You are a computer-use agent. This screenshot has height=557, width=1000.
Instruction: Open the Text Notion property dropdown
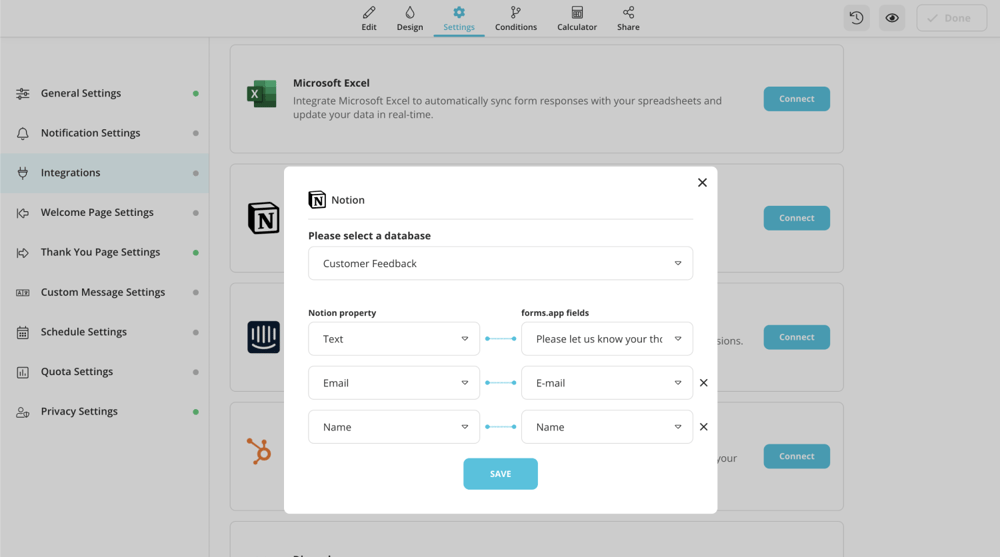[394, 339]
